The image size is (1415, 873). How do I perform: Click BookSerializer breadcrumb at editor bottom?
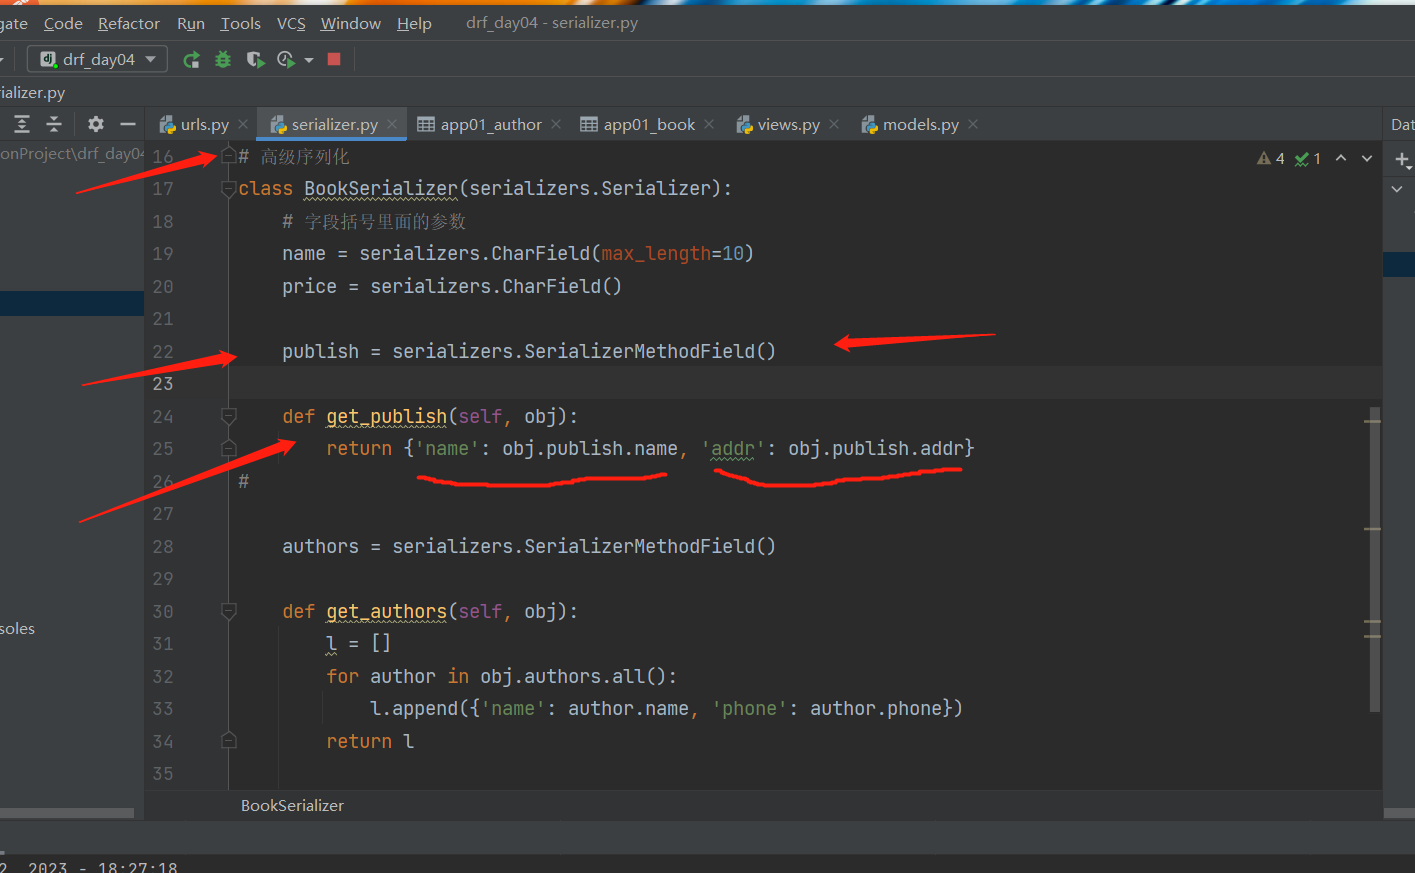pyautogui.click(x=292, y=805)
